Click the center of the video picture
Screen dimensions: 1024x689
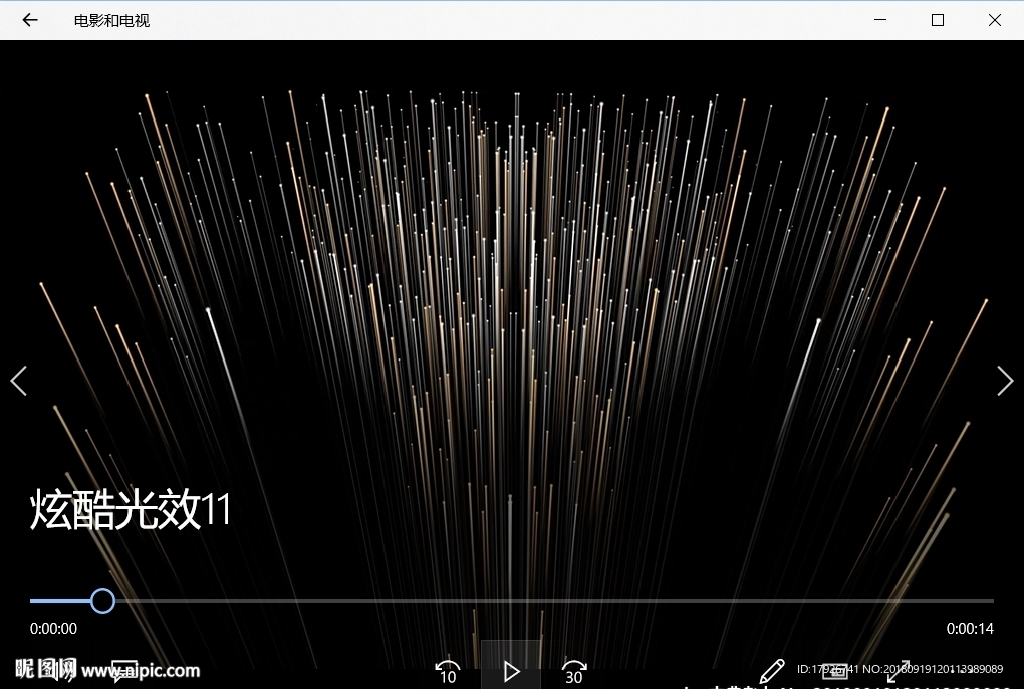point(512,364)
